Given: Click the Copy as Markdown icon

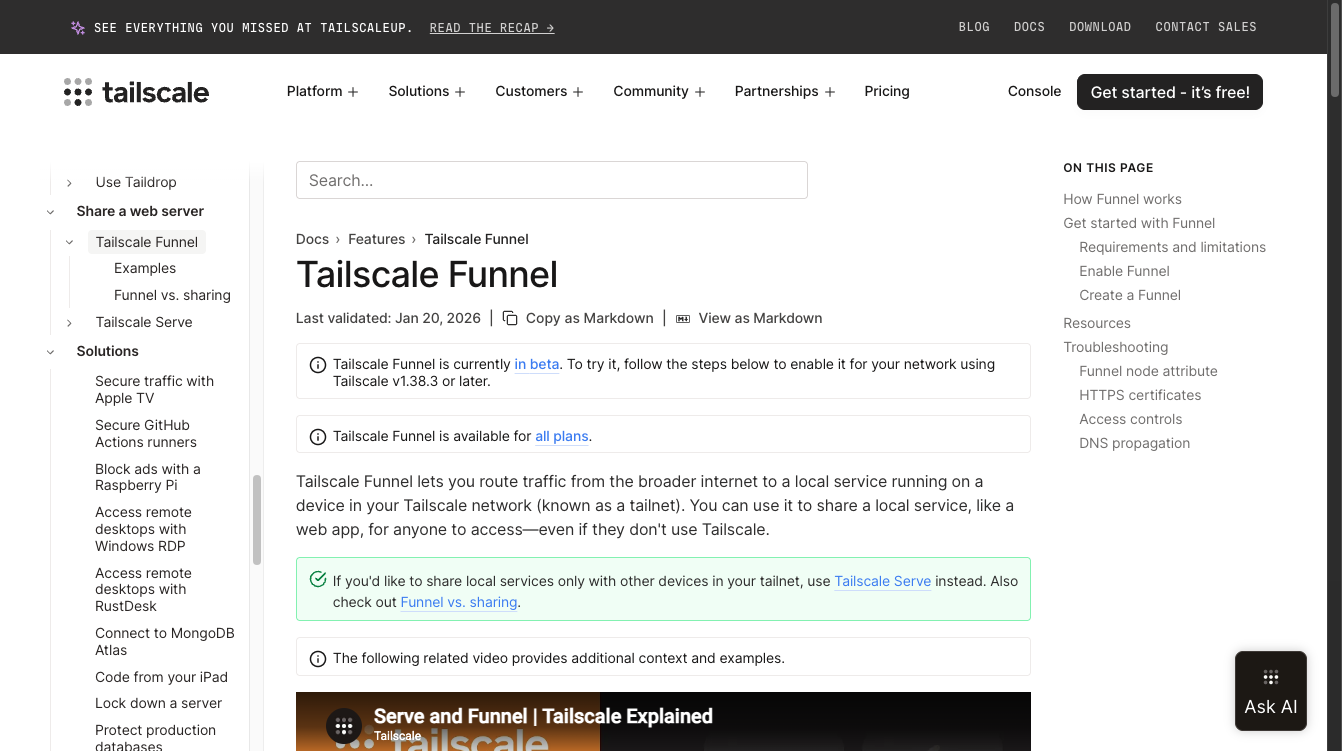Looking at the screenshot, I should pos(510,318).
